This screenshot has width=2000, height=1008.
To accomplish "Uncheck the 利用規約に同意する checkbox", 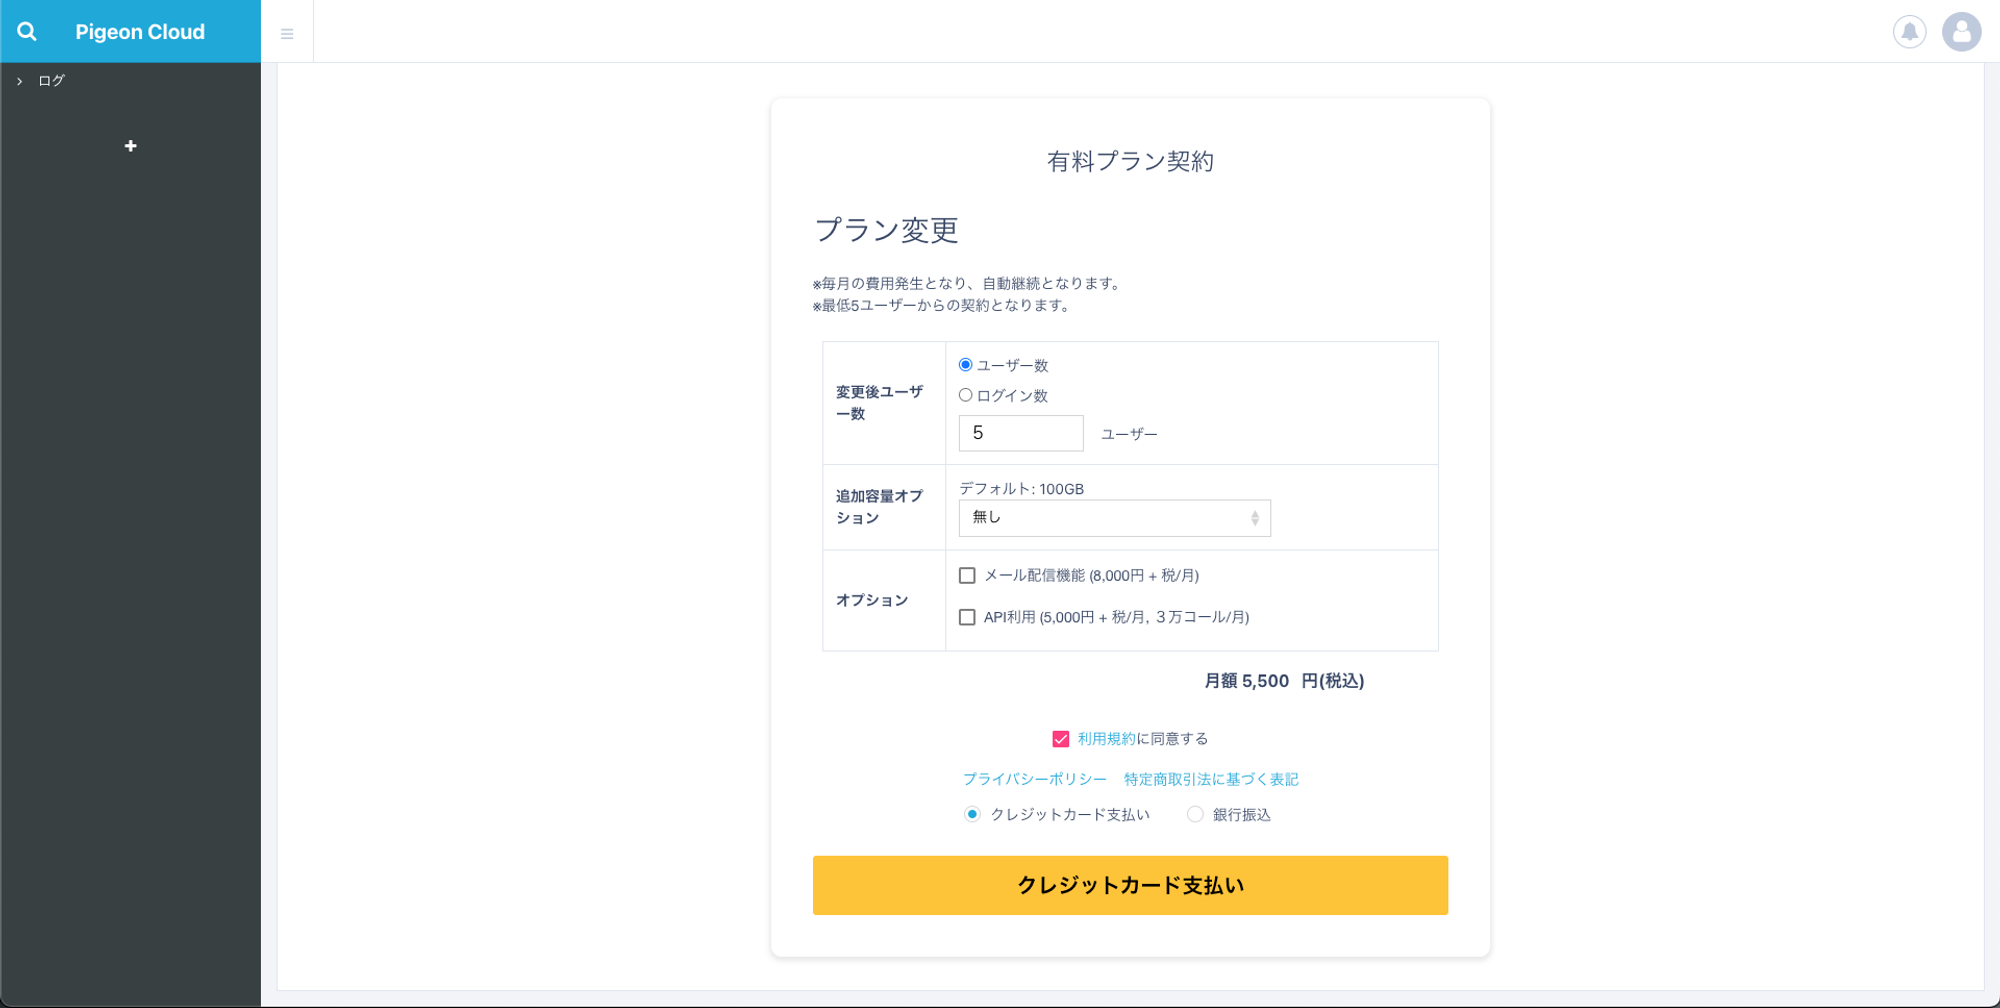I will click(1061, 739).
